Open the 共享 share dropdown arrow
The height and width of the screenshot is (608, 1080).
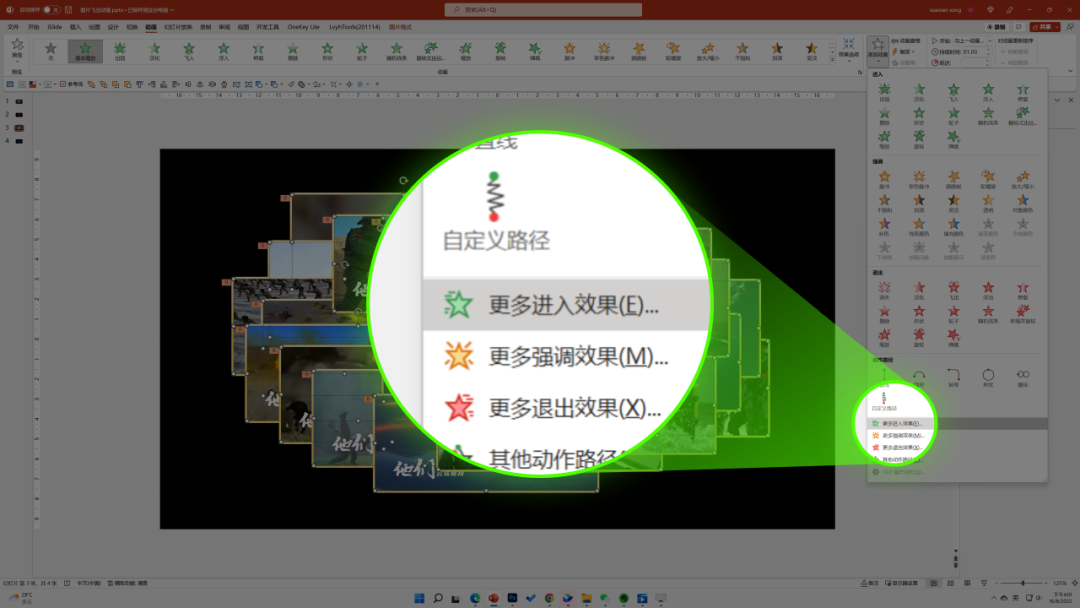(1057, 27)
